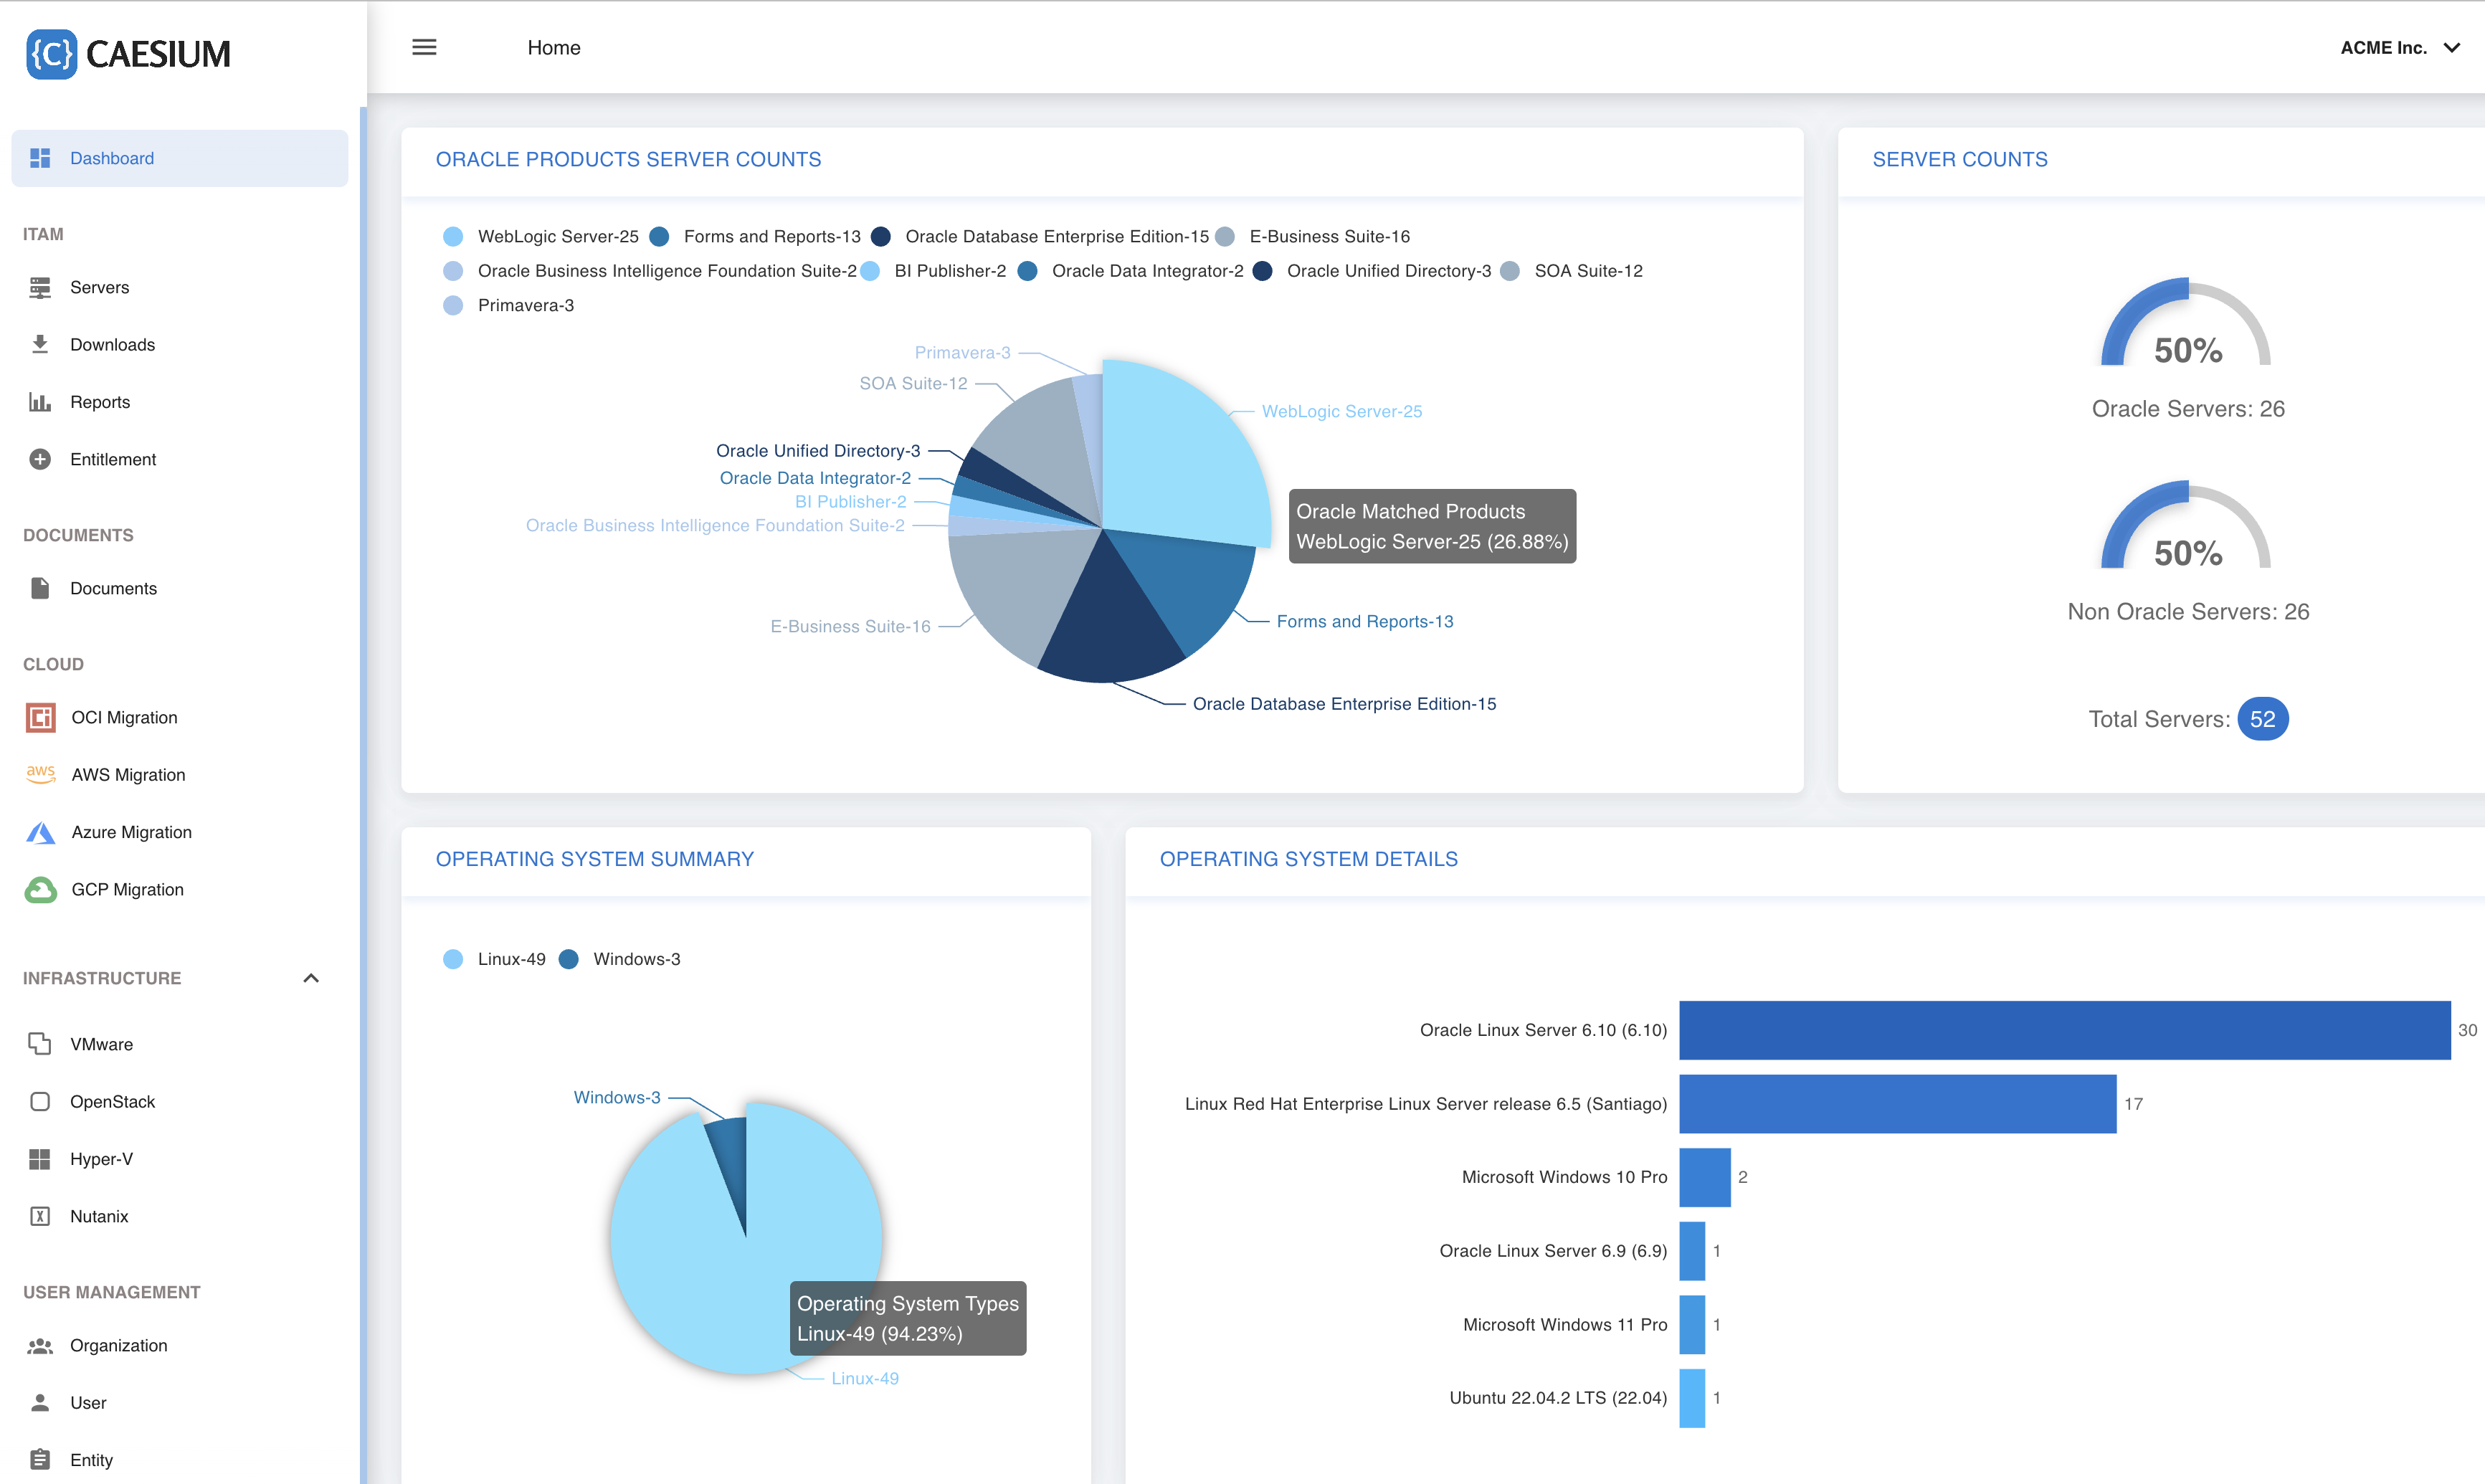The image size is (2485, 1484).
Task: Click the Organization people icon
Action: [40, 1345]
